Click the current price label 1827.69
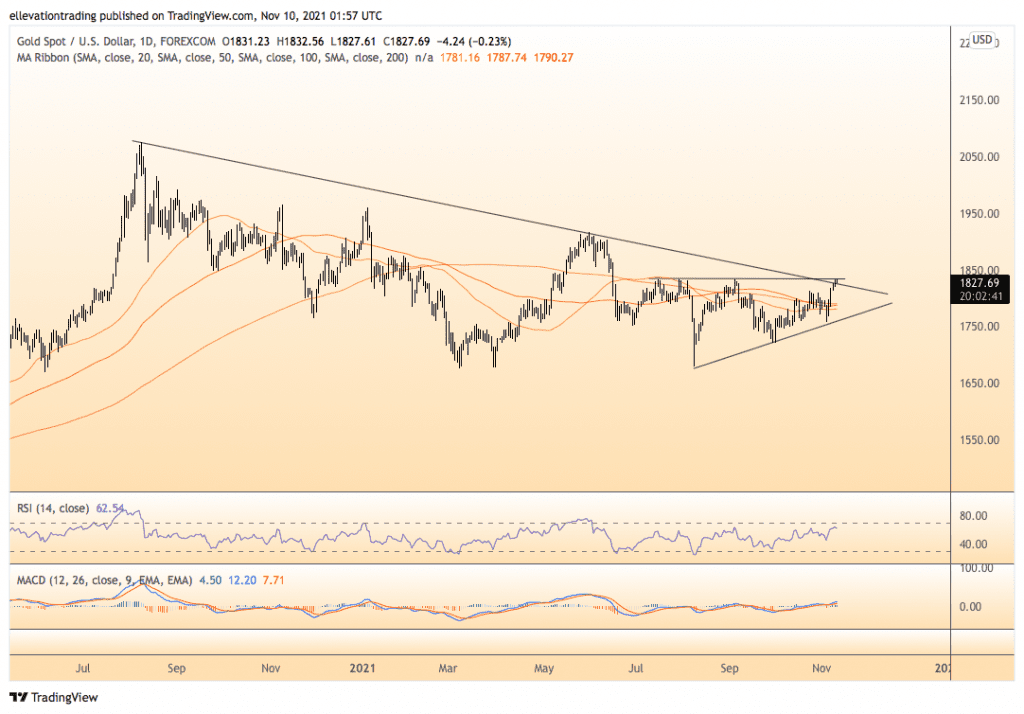This screenshot has width=1024, height=714. click(x=980, y=283)
